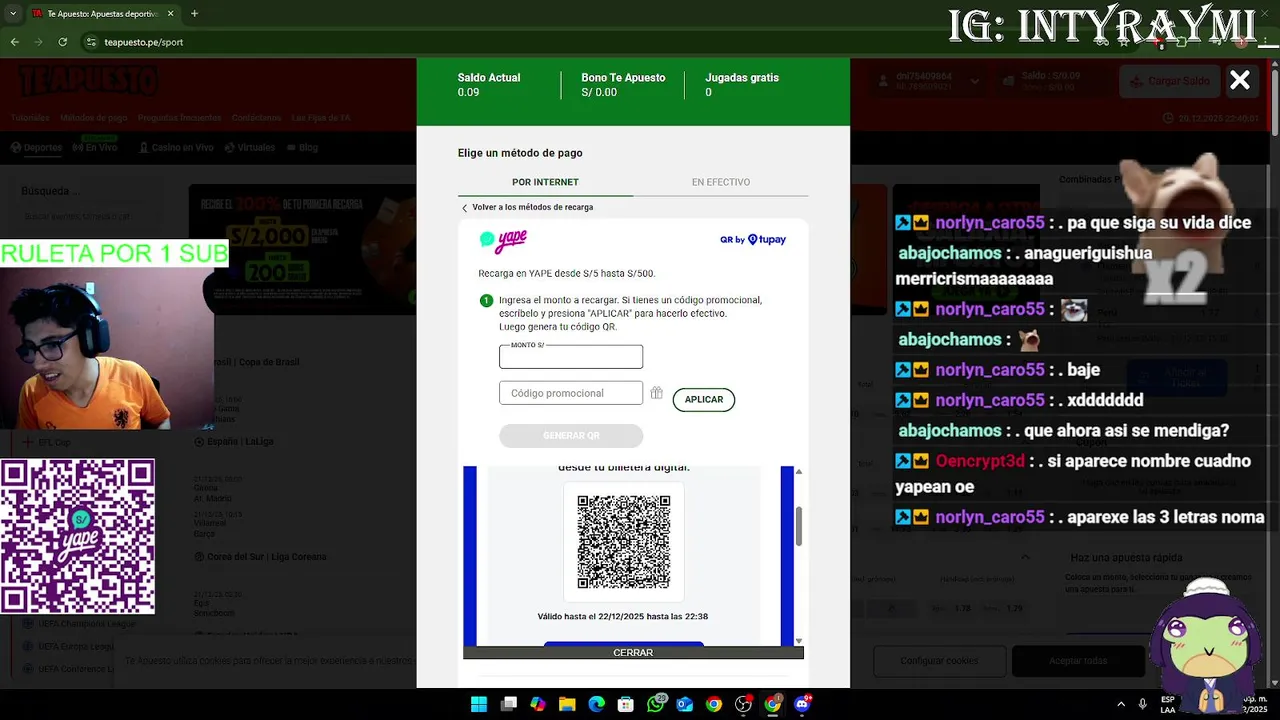Click Aceptar todas cookies button

[1078, 660]
